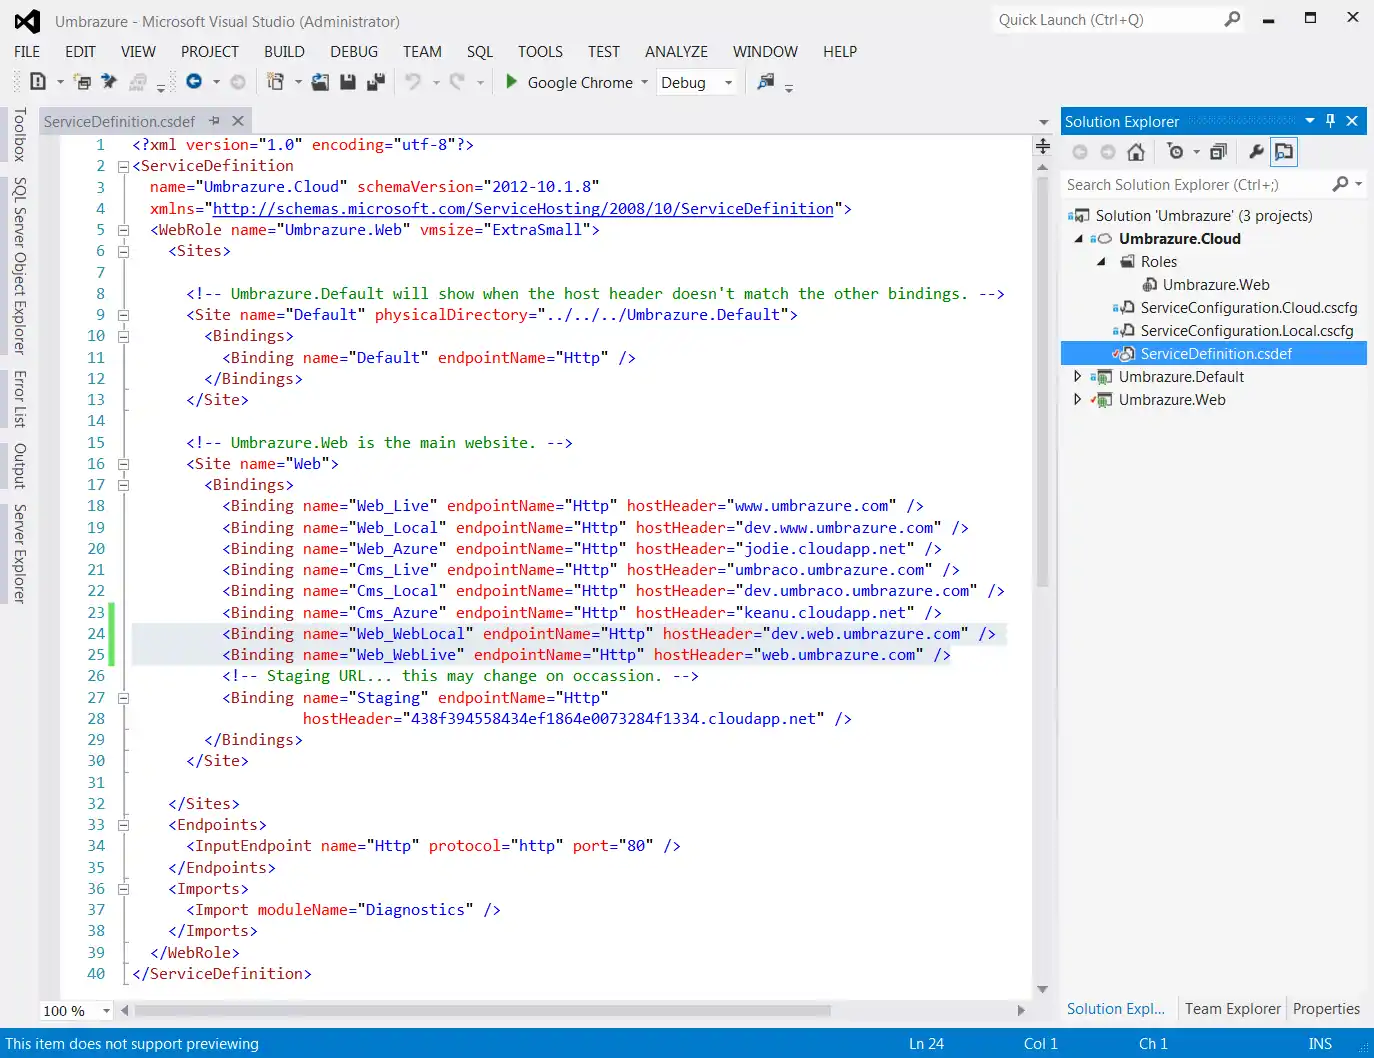The image size is (1374, 1058).
Task: Click the Collapse All icon in Solution Explorer
Action: coord(1218,152)
